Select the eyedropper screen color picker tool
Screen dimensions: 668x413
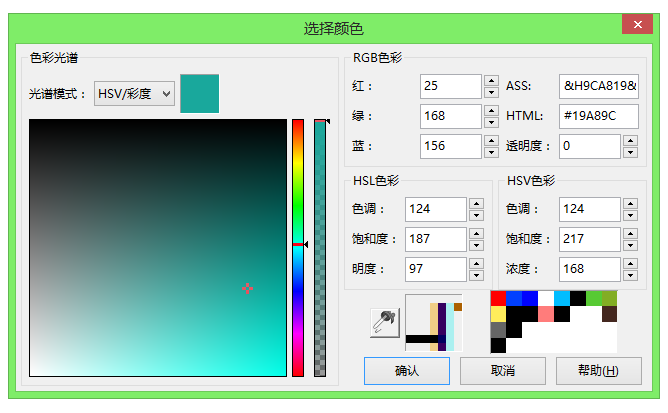click(x=385, y=323)
